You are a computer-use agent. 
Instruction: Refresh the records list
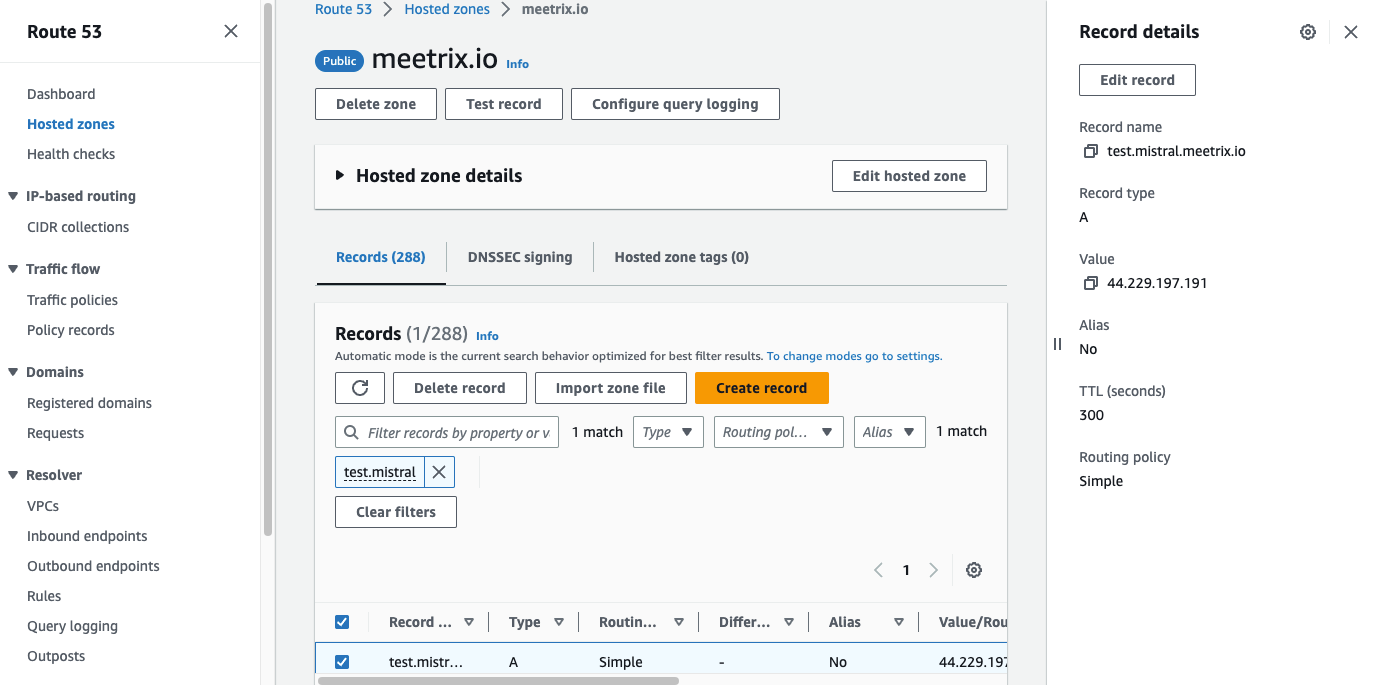click(360, 388)
